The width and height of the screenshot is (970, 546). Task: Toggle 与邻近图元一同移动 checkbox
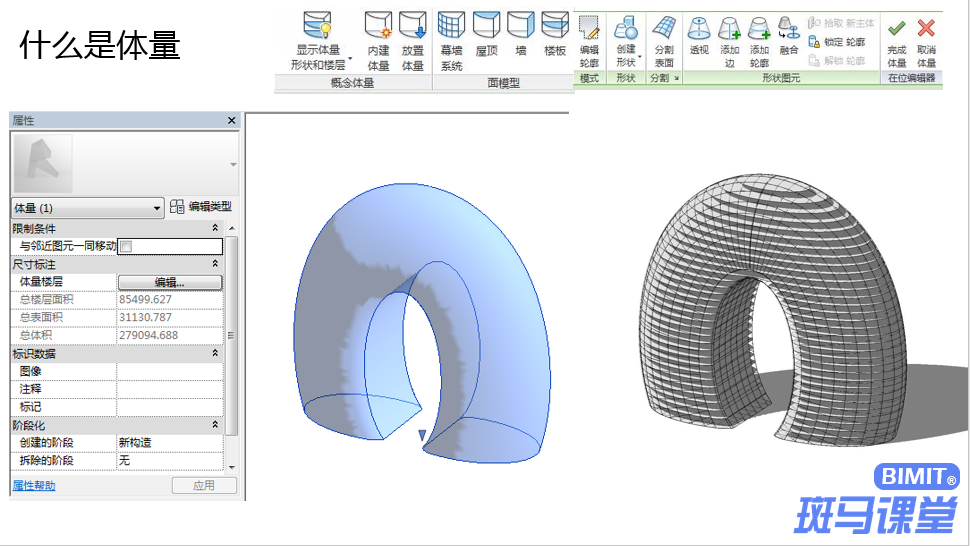[126, 247]
